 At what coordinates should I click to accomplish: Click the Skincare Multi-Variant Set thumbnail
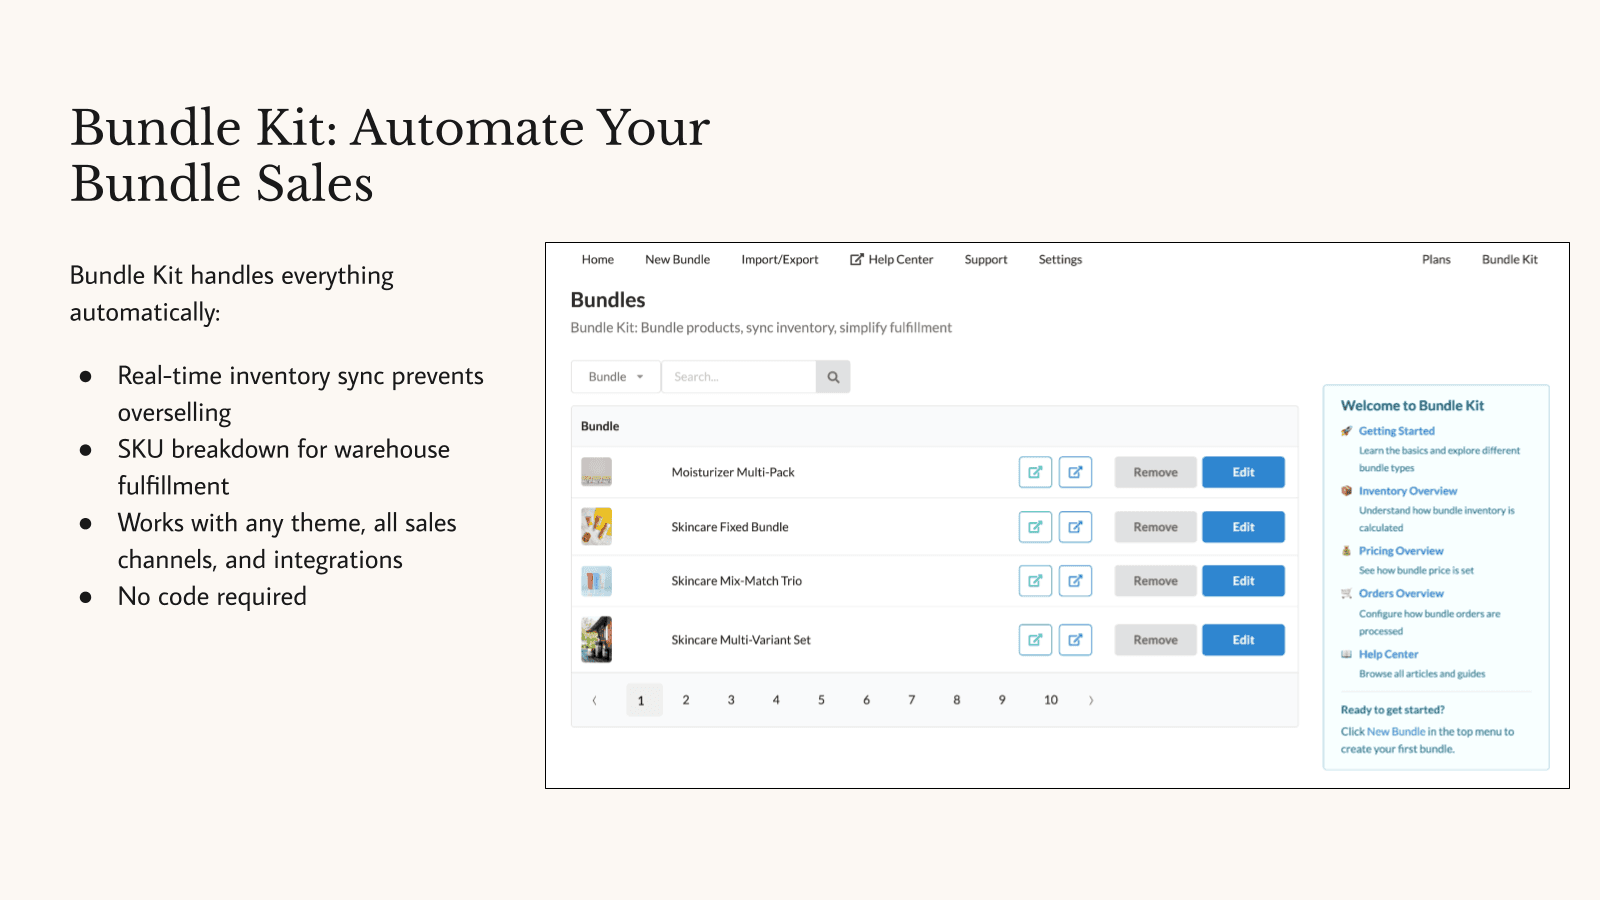[597, 640]
